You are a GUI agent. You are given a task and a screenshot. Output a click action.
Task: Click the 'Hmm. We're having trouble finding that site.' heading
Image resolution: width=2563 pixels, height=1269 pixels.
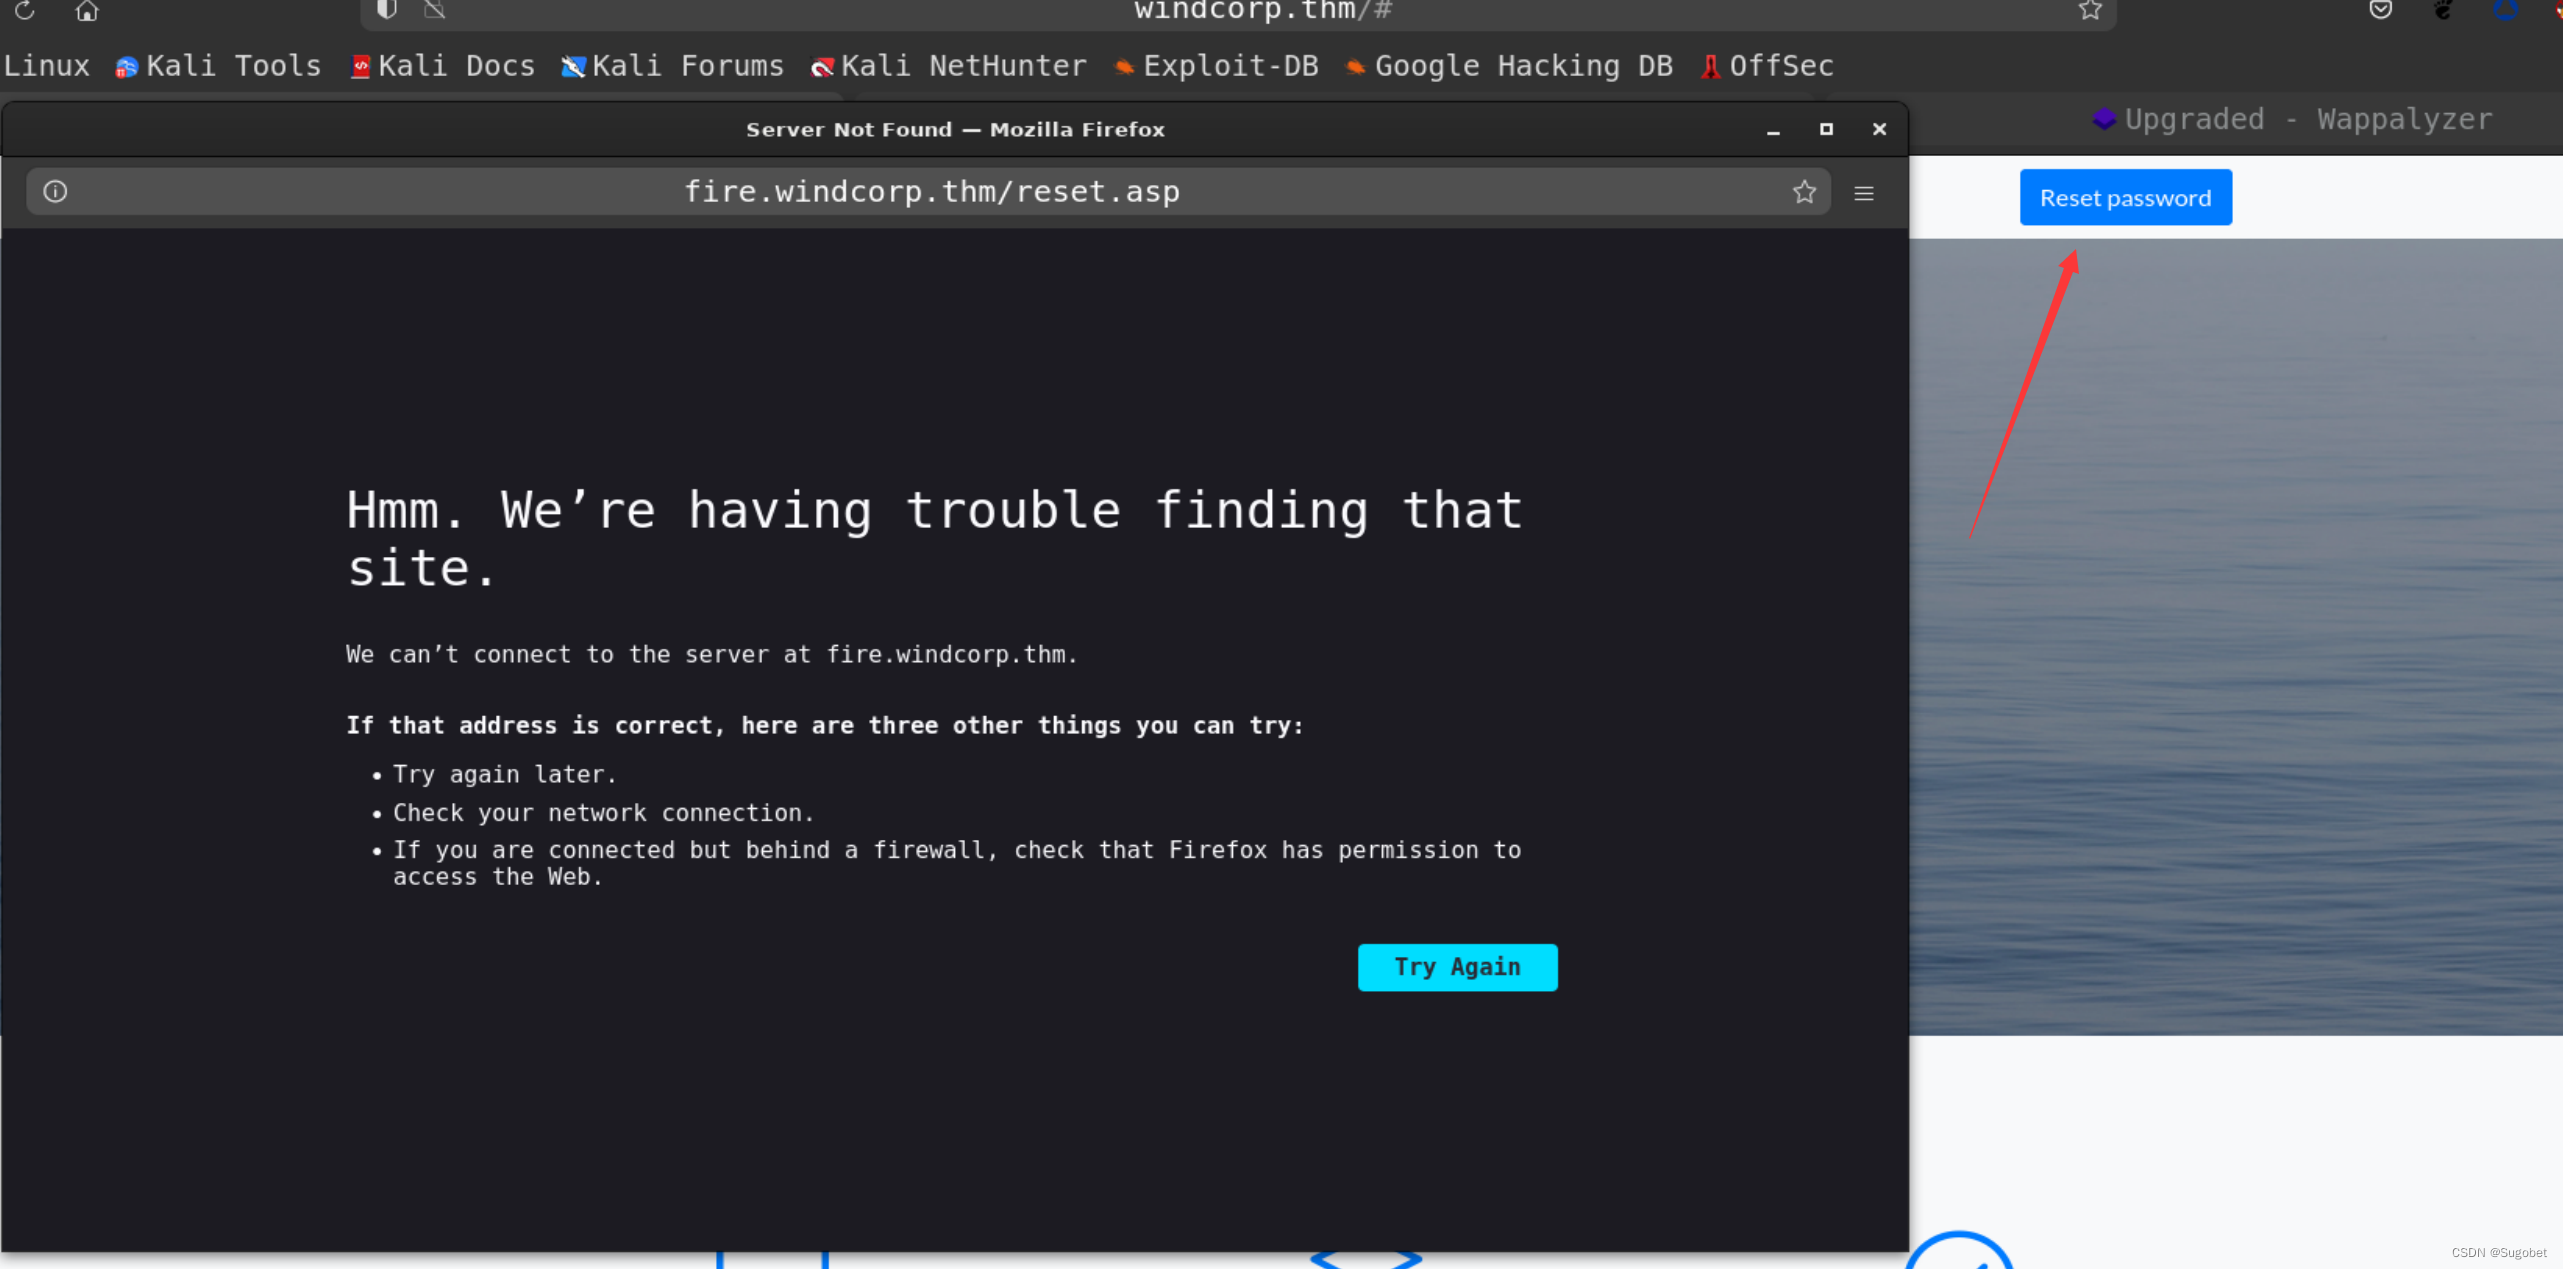pos(934,539)
